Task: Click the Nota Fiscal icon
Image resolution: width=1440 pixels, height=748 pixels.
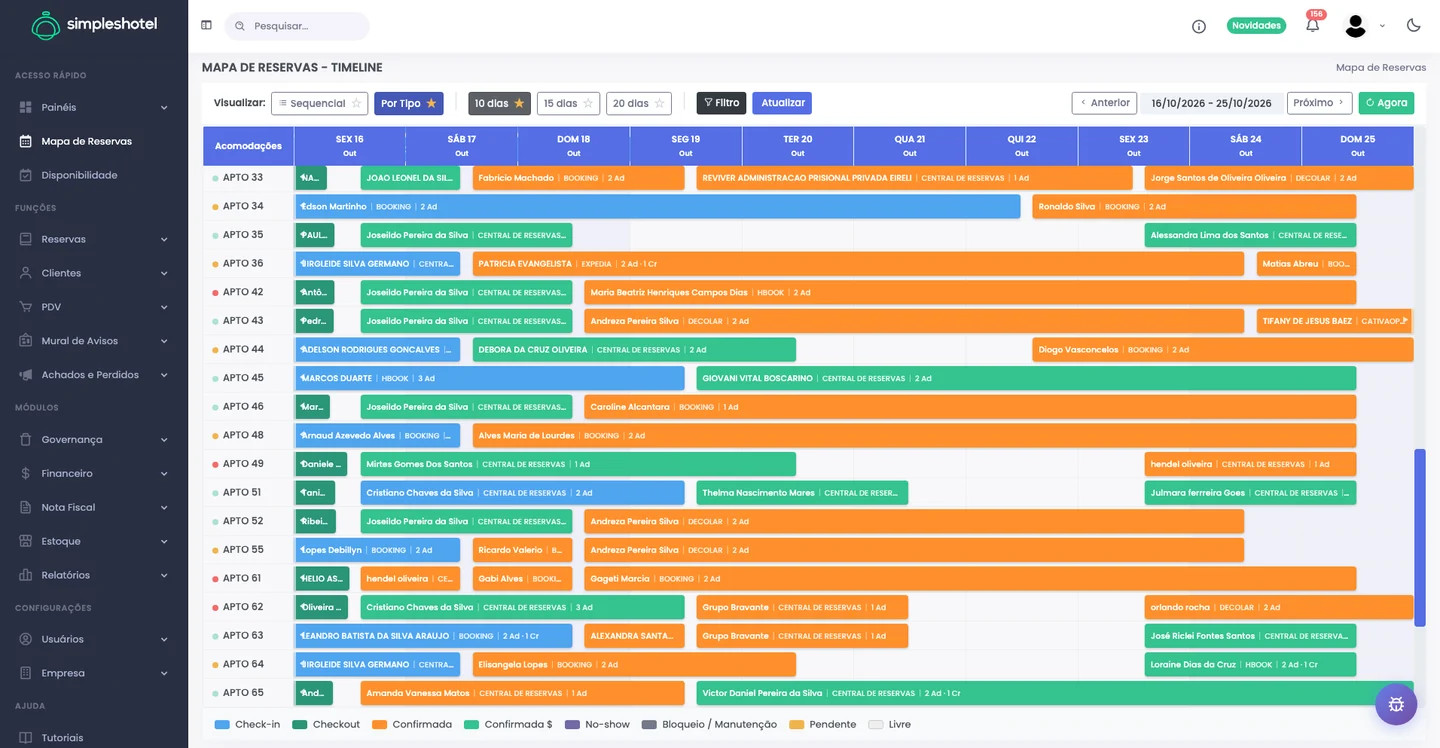Action: coord(25,507)
